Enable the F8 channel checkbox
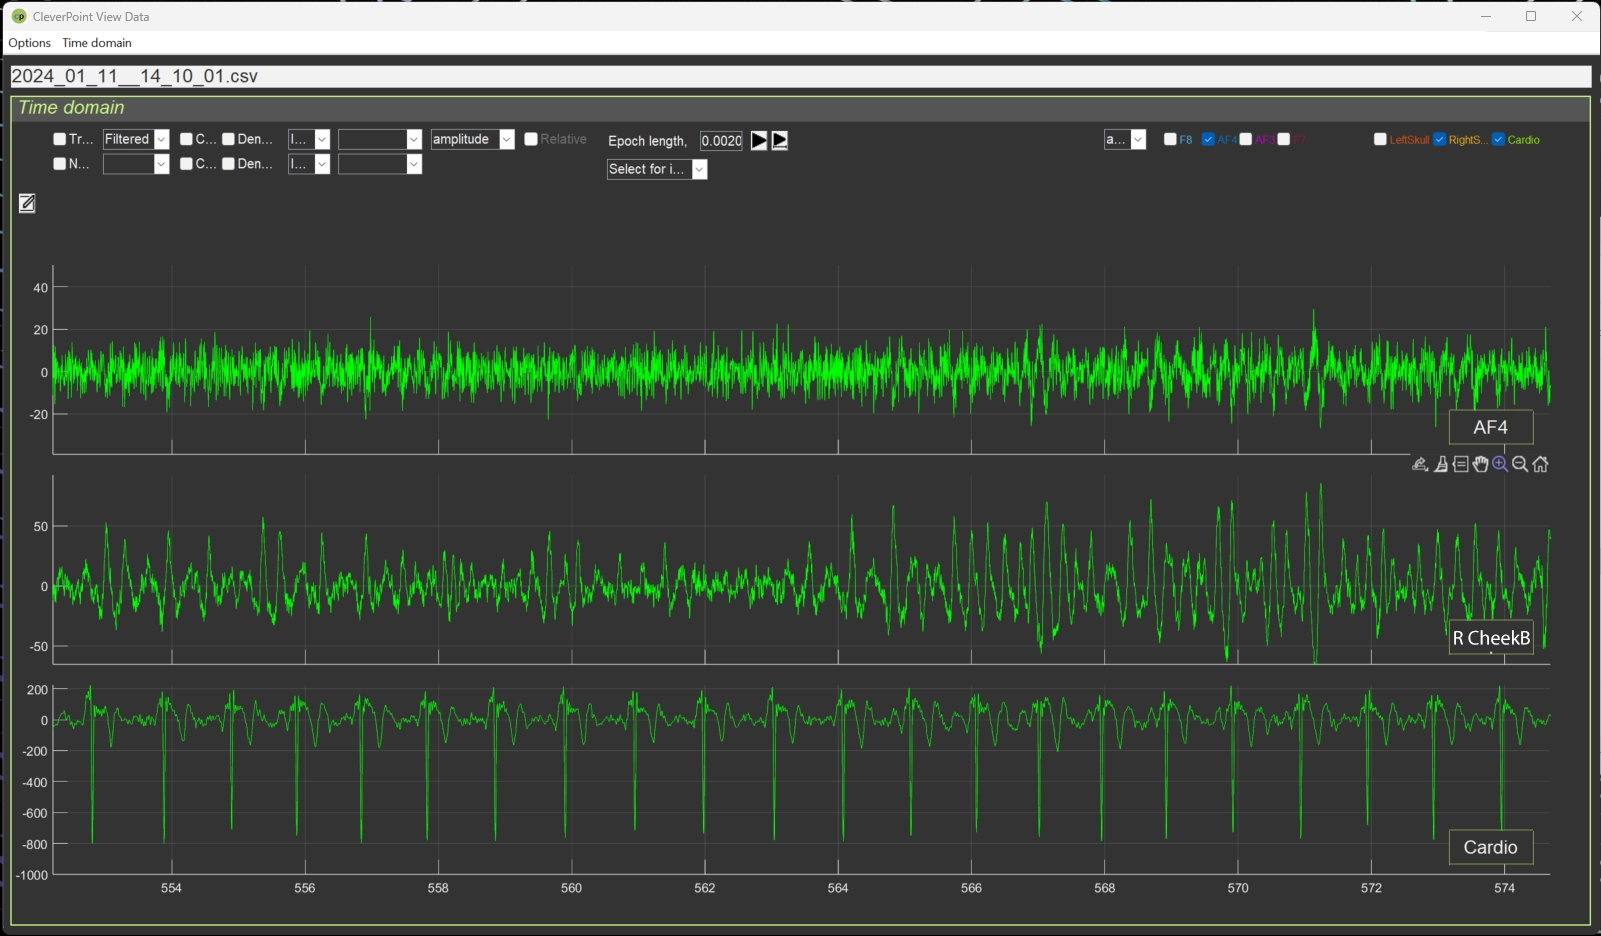The image size is (1601, 936). click(1170, 139)
